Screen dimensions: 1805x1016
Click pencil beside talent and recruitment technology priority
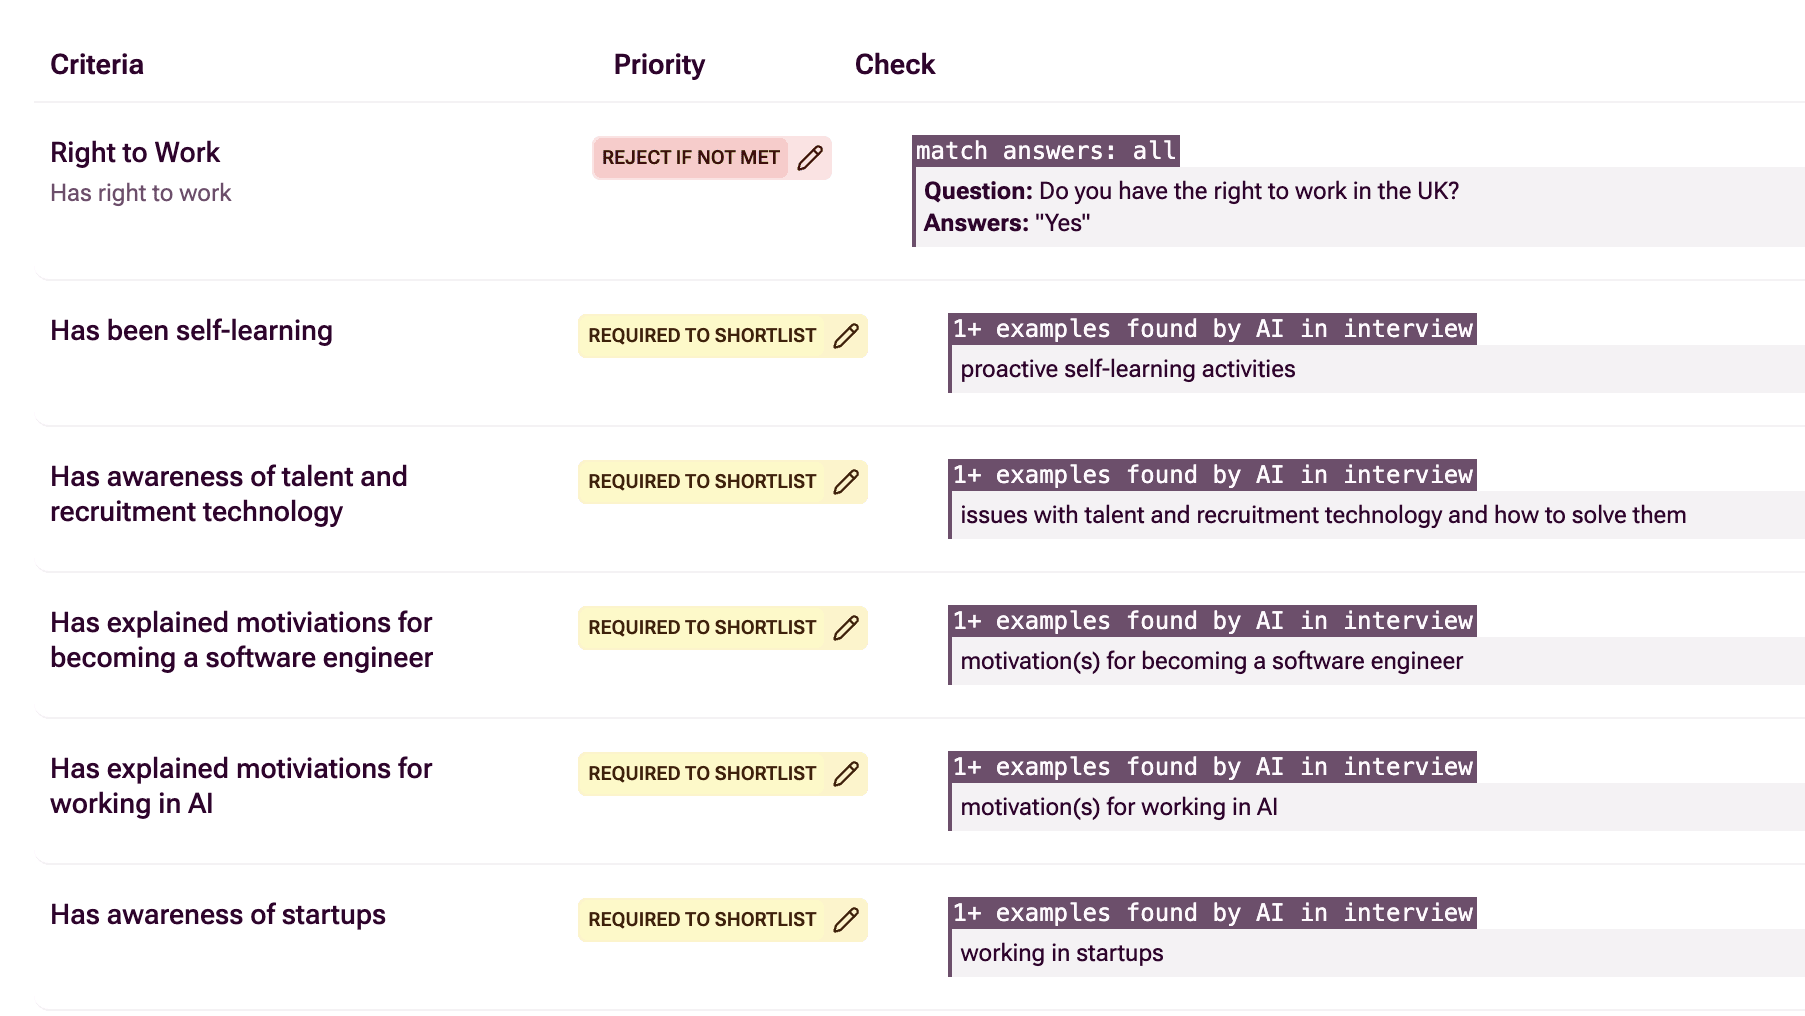(x=846, y=482)
